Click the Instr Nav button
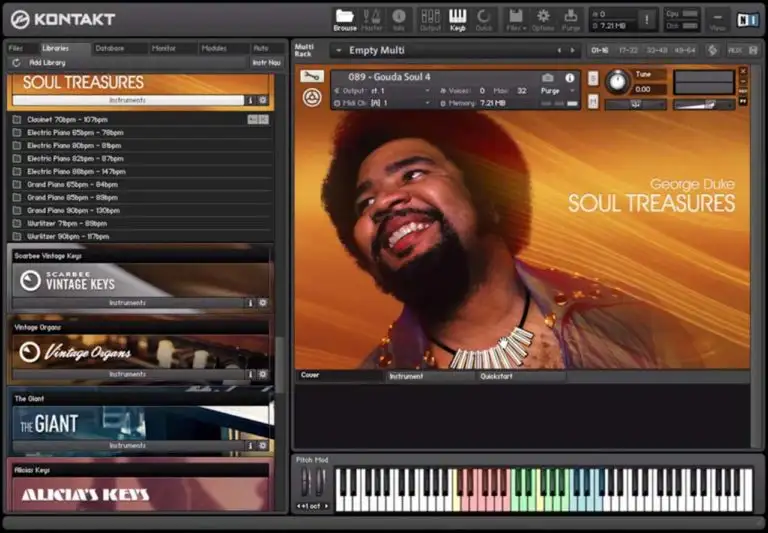The image size is (768, 533). [x=266, y=63]
